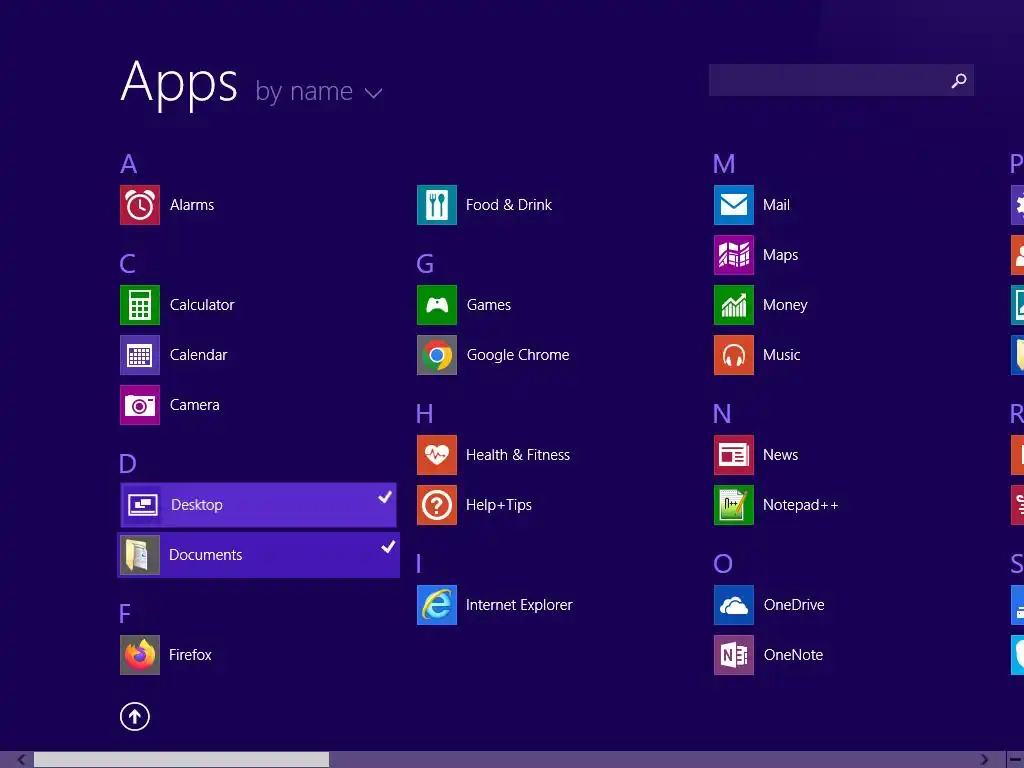
Task: Launch Notepad++ from its icon
Action: (x=734, y=505)
